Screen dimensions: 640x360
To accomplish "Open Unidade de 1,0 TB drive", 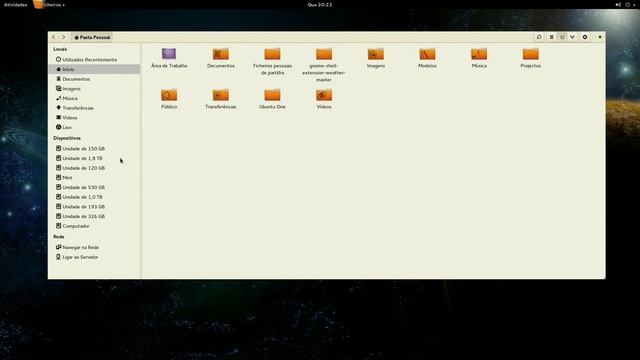I will 94,197.
